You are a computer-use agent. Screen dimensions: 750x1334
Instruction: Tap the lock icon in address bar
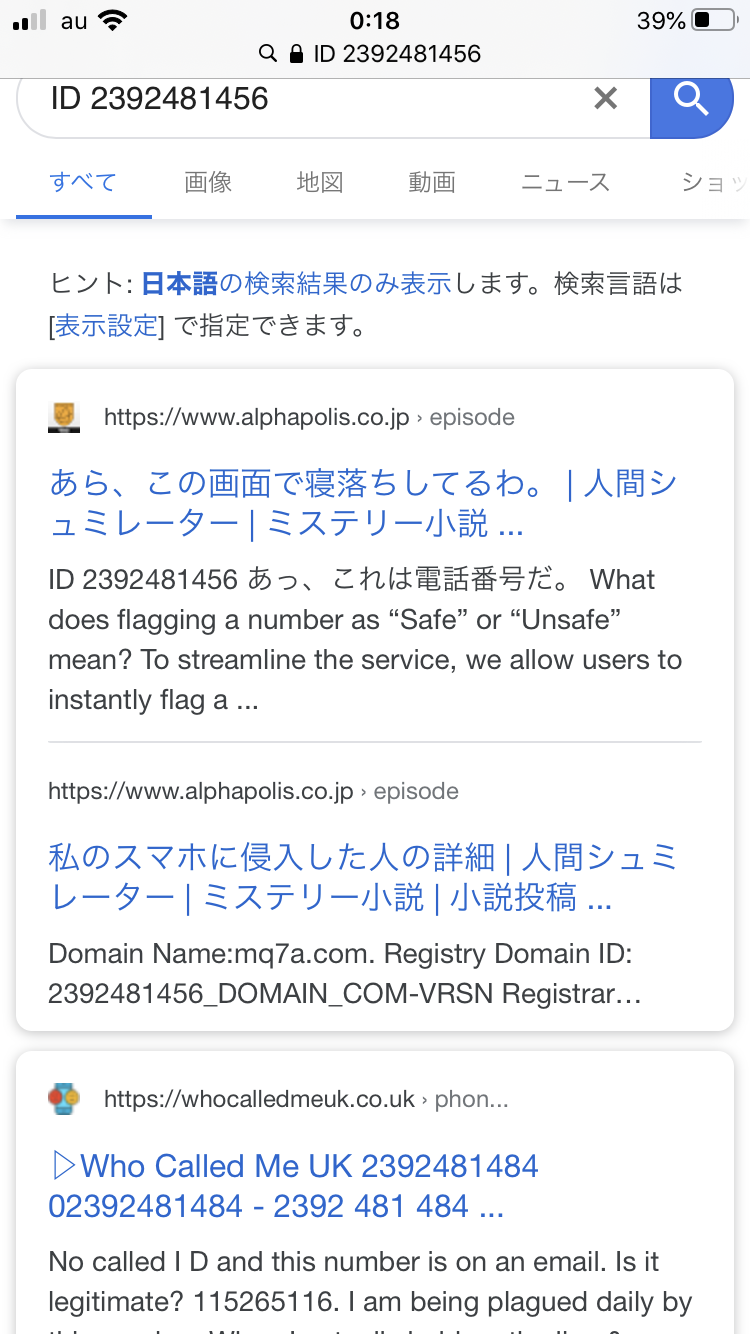click(x=296, y=54)
